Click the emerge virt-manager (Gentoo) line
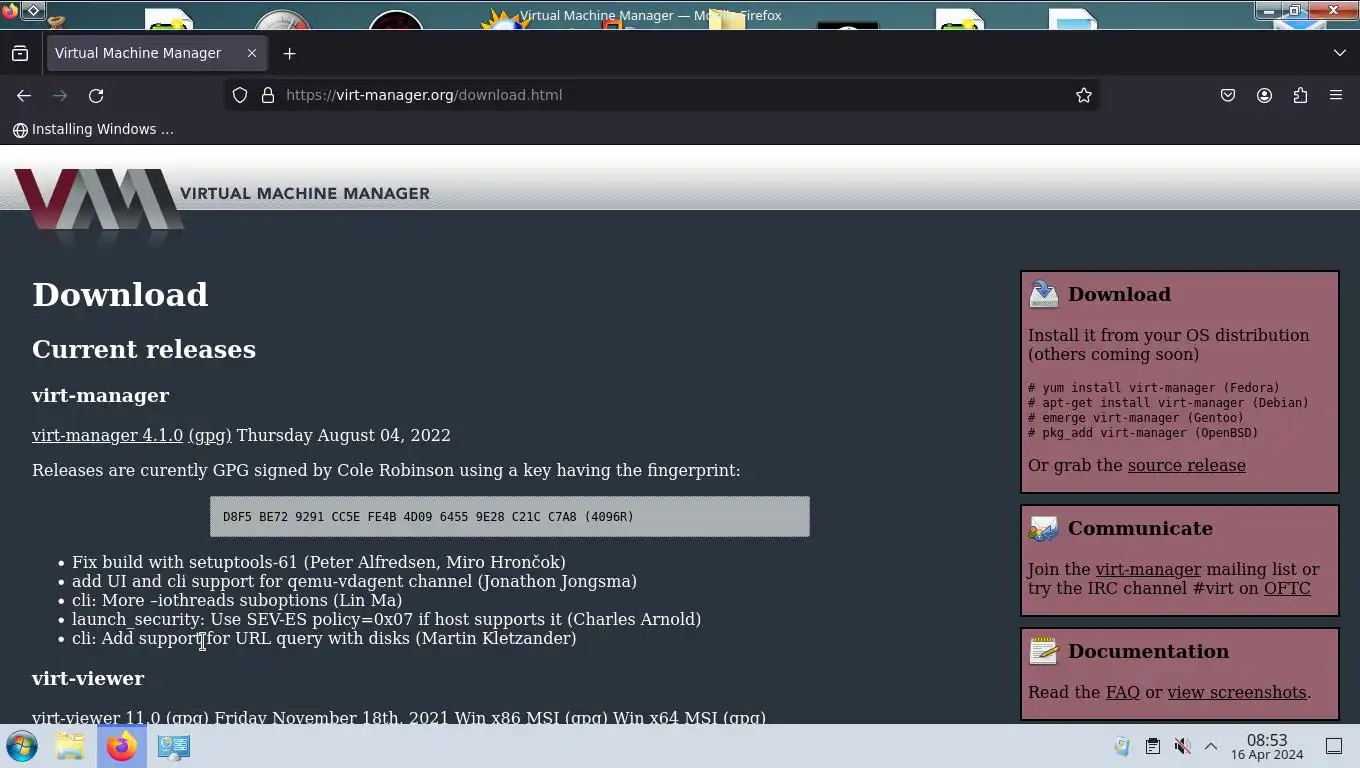This screenshot has height=768, width=1360. click(1136, 418)
